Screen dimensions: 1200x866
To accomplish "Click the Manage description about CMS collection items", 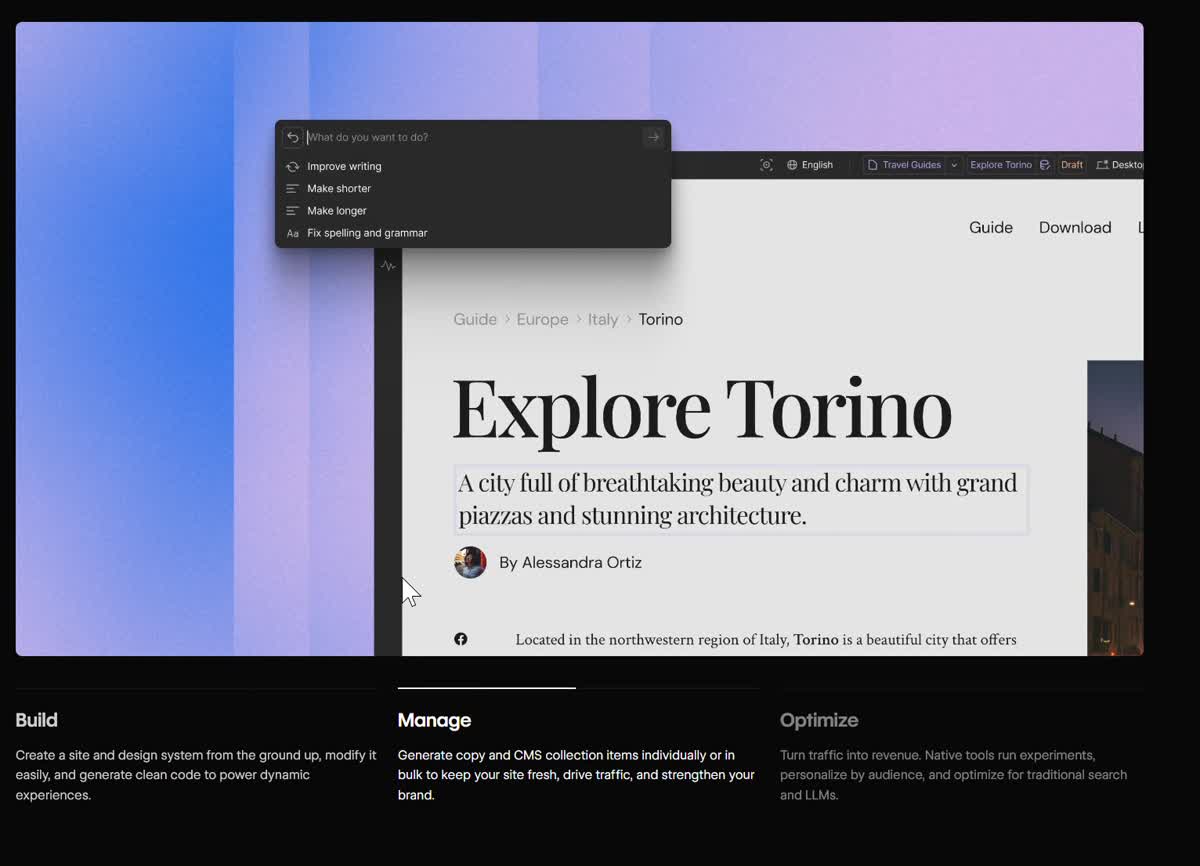I will [577, 775].
